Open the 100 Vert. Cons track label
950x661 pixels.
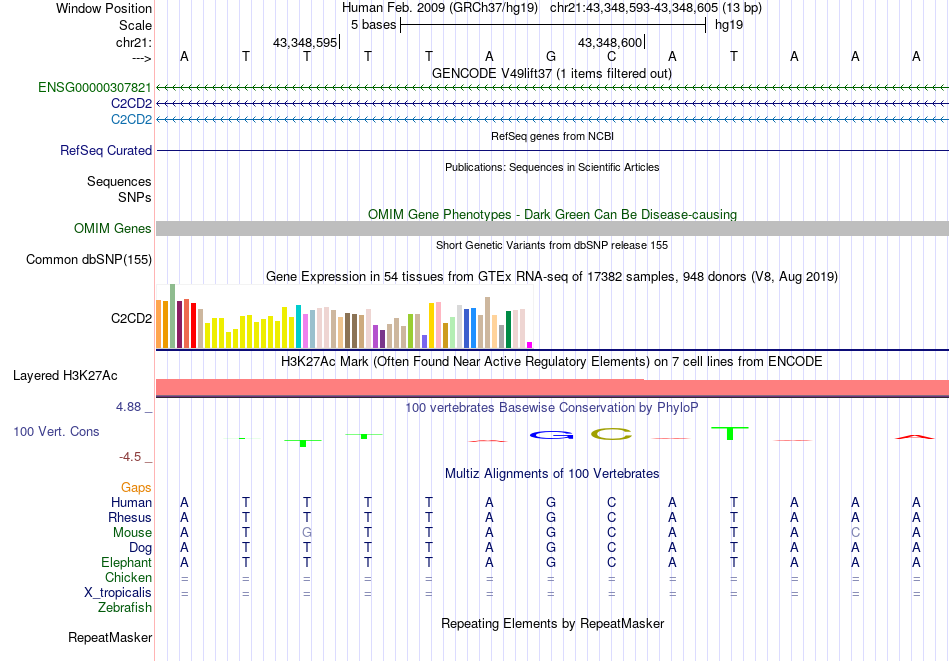[56, 431]
